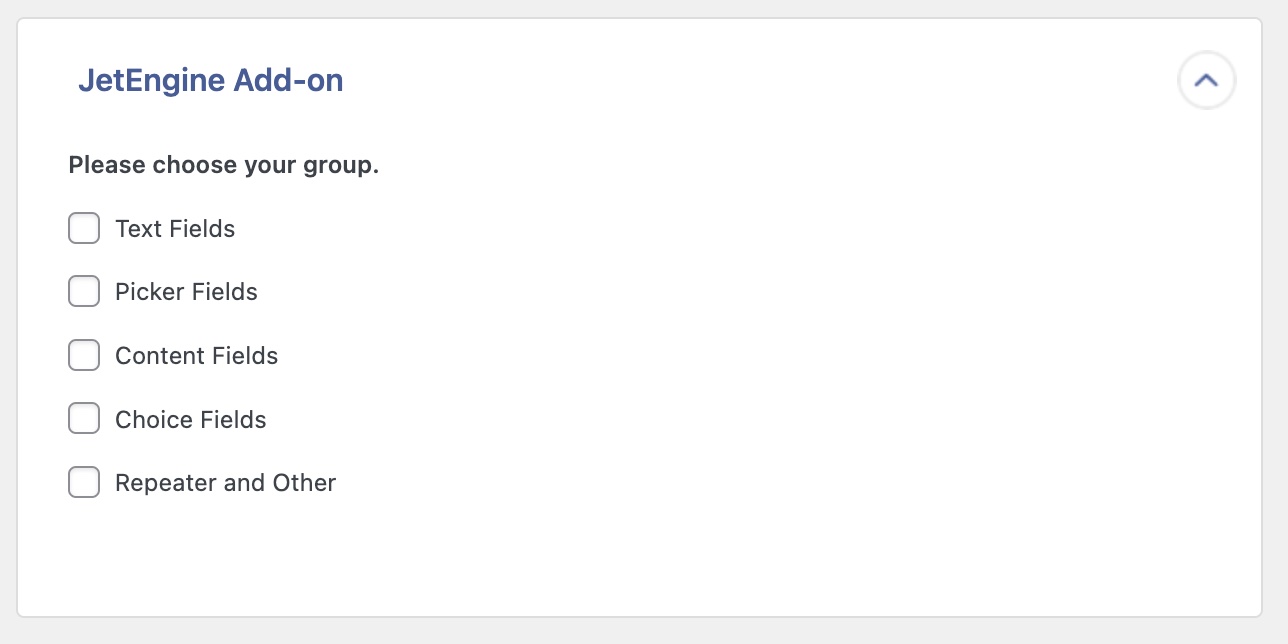This screenshot has width=1288, height=644.
Task: Click the JetEngine Add-on panel title
Action: [x=210, y=80]
